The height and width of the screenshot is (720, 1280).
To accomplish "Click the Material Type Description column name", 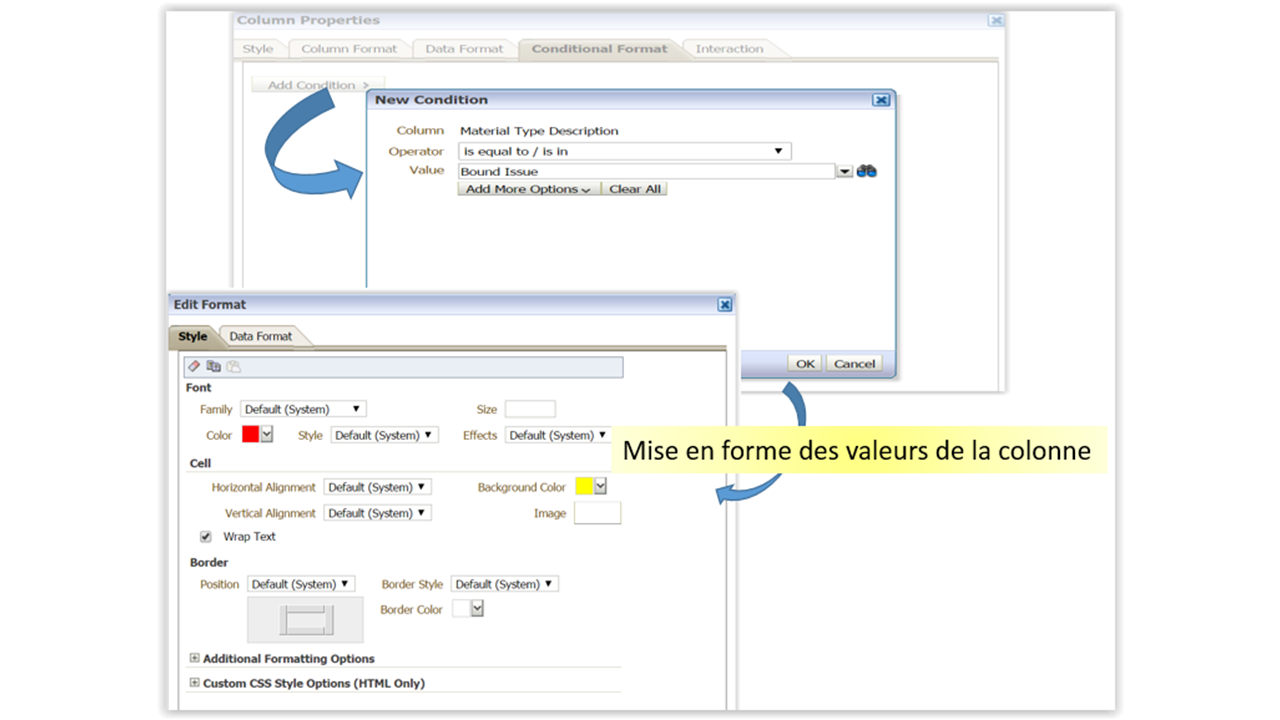I will coord(539,131).
